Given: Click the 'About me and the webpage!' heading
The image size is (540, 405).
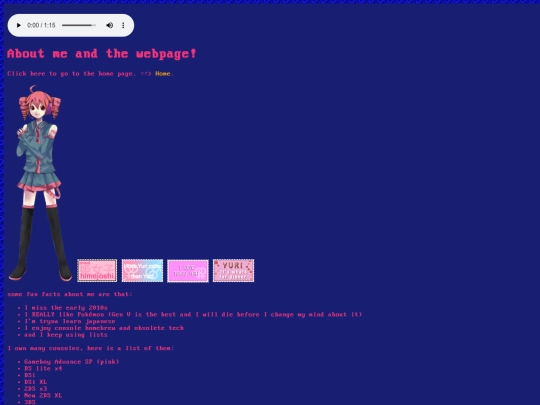Looking at the screenshot, I should point(102,53).
